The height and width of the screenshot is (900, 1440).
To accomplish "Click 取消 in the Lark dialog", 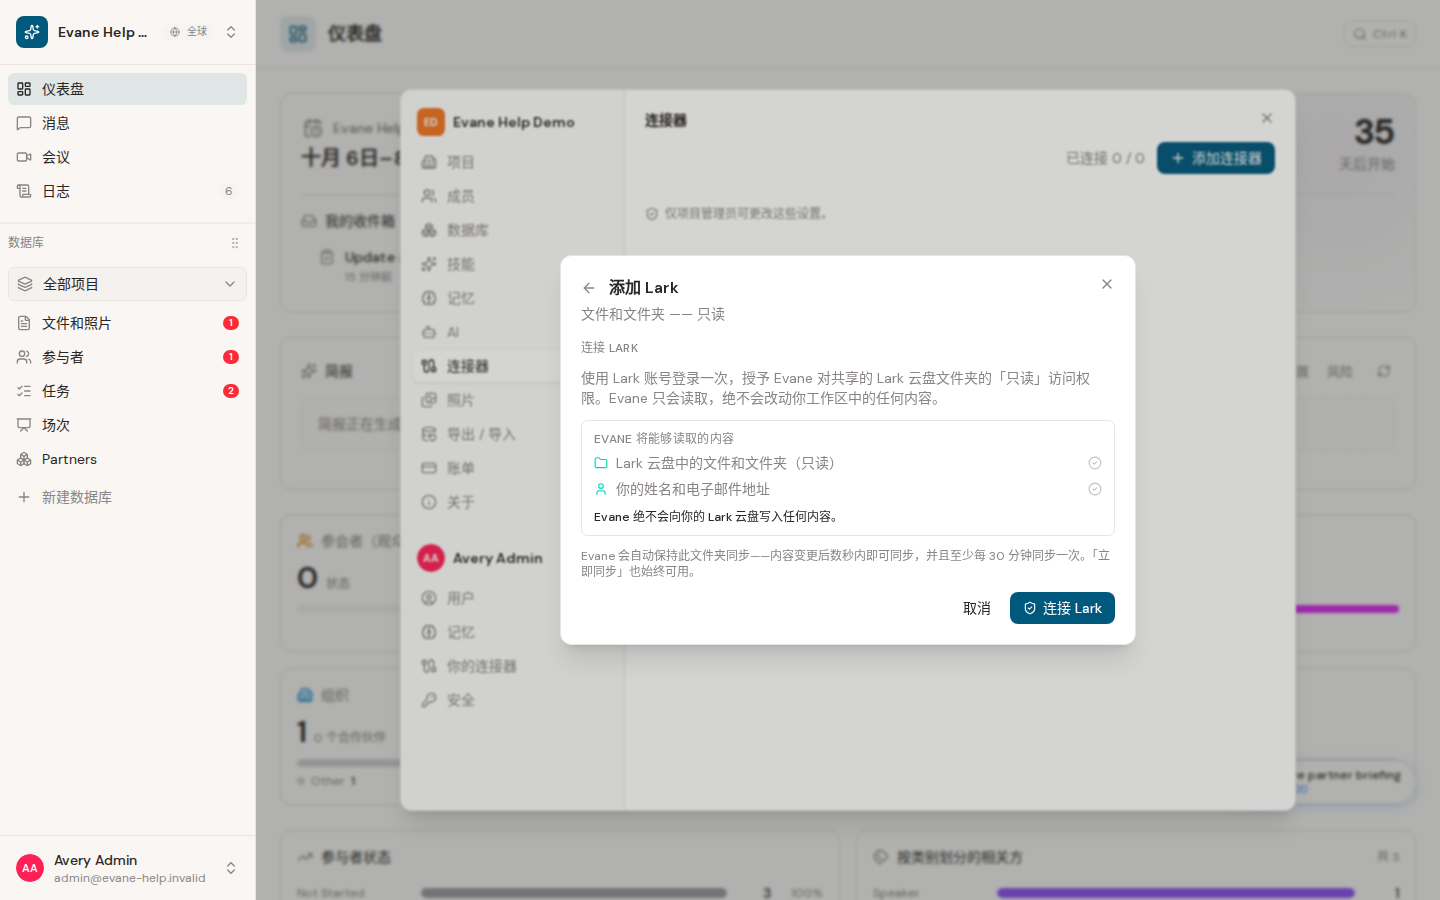I will (x=977, y=608).
